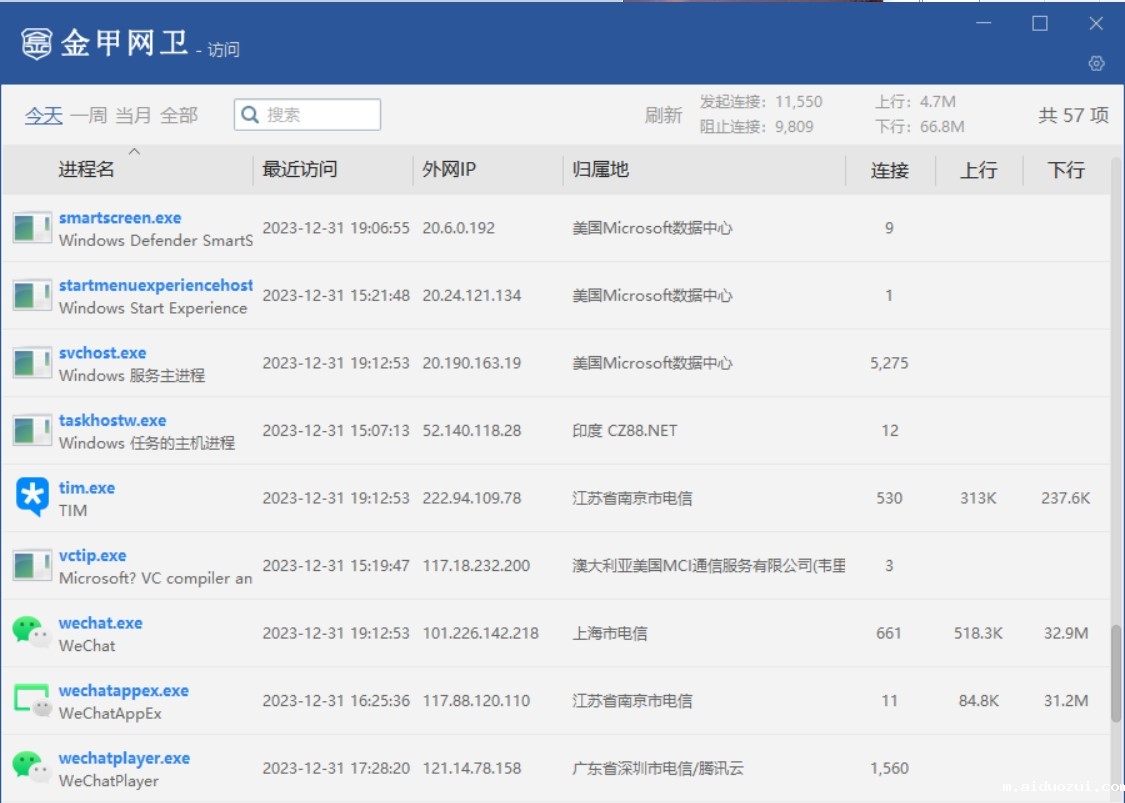Show 全部 records tab
The image size is (1125, 803).
[179, 116]
